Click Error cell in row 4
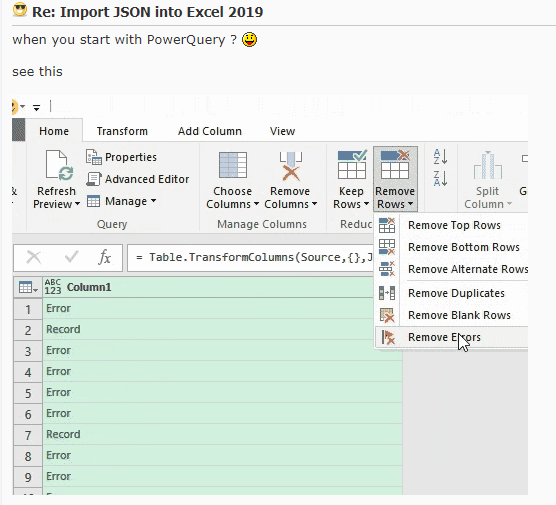 pos(223,371)
